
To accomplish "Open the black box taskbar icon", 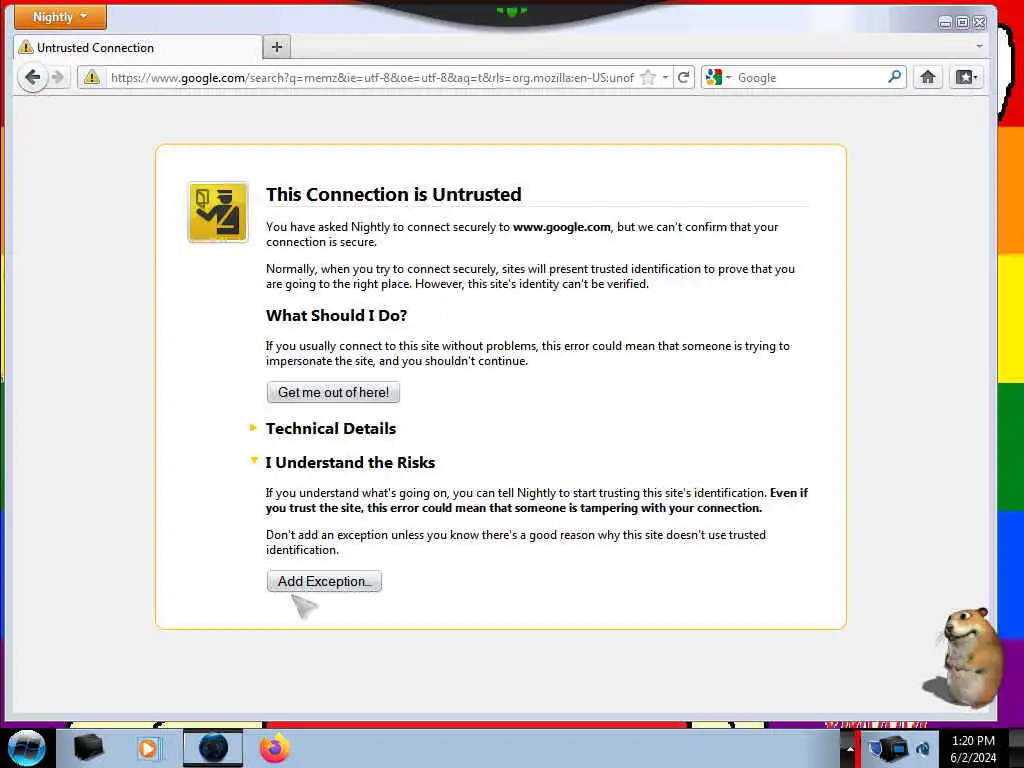I will [x=88, y=748].
